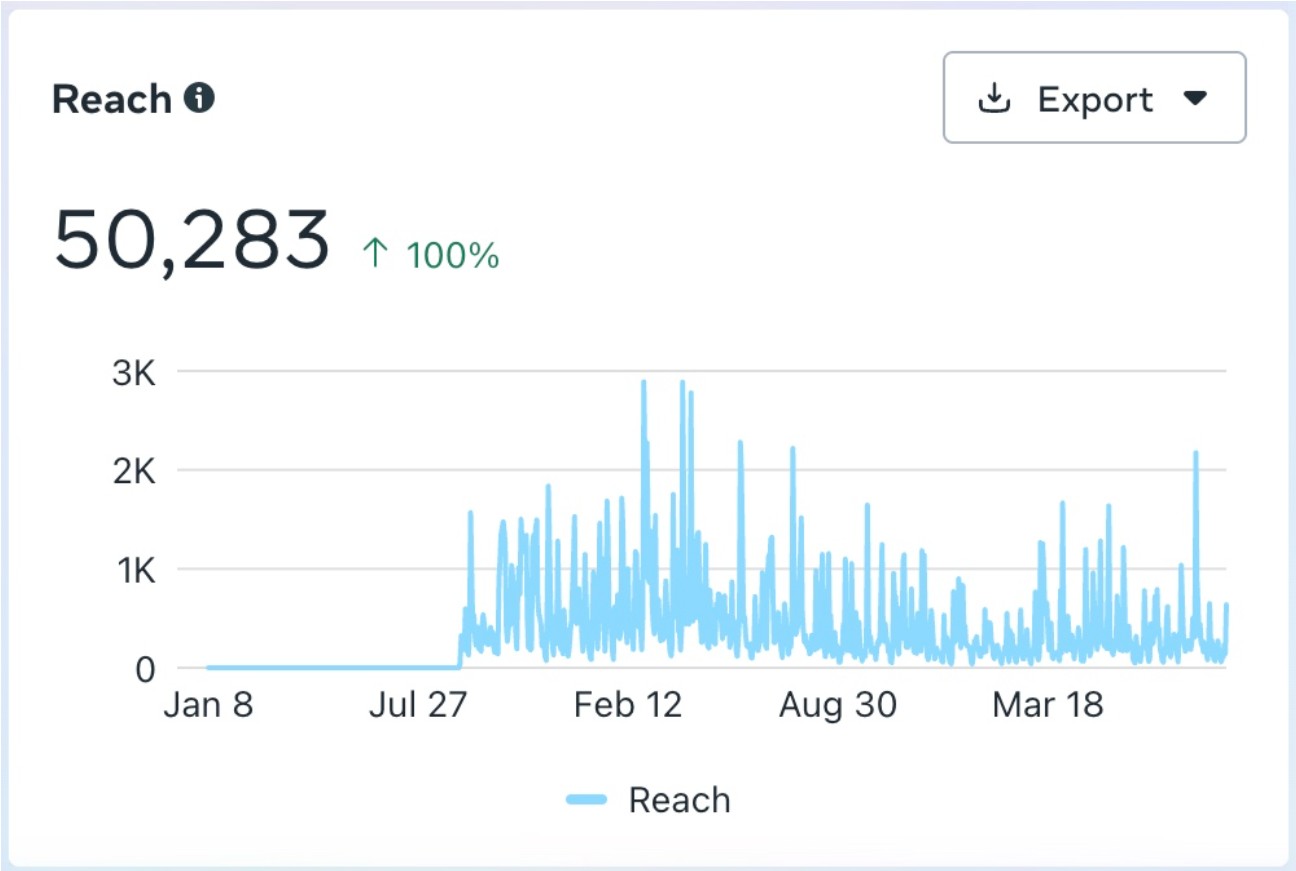The image size is (1296, 871).
Task: Select the Jul 27 x-axis date label
Action: pyautogui.click(x=418, y=705)
